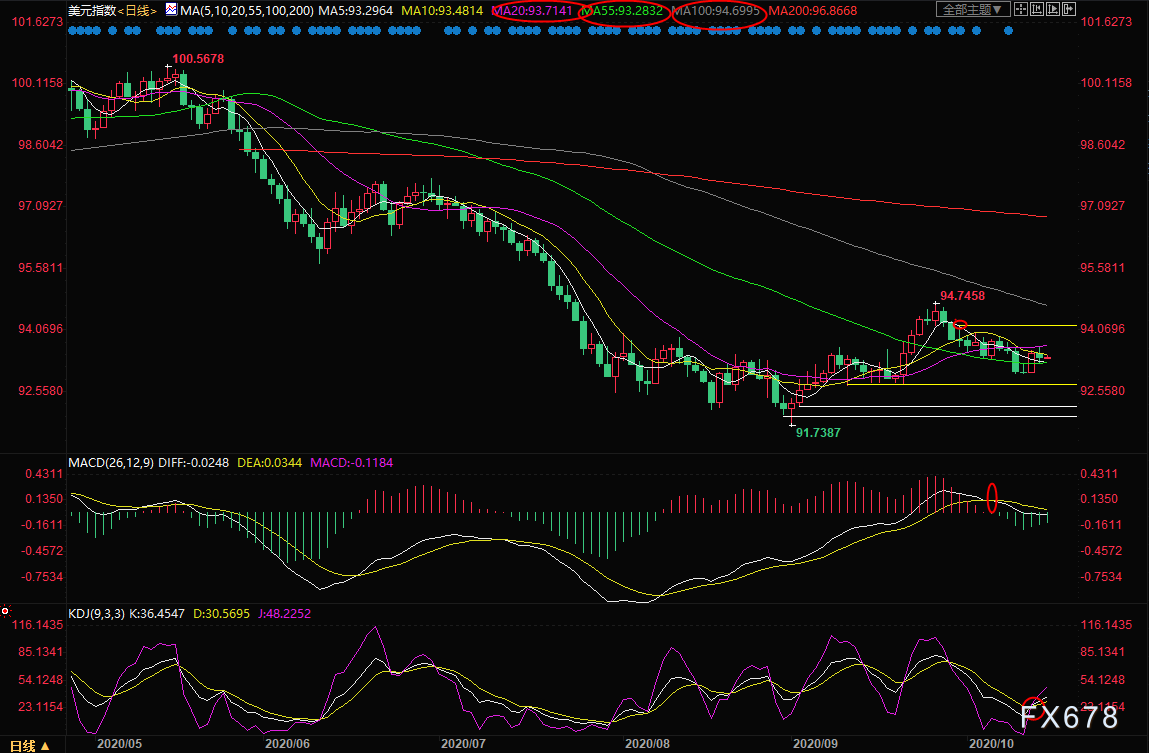
Task: Click the 91.7387 low price marker
Action: (818, 432)
